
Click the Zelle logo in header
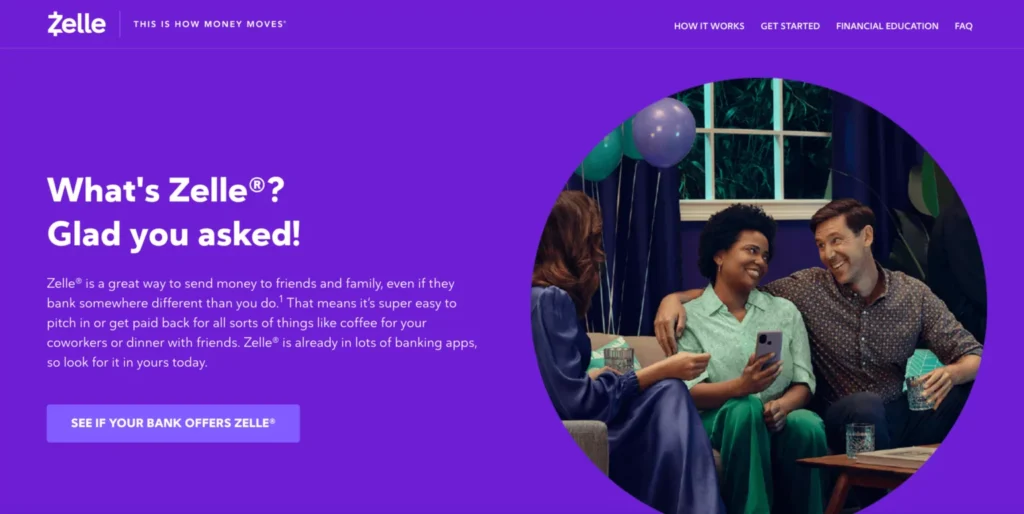(76, 24)
